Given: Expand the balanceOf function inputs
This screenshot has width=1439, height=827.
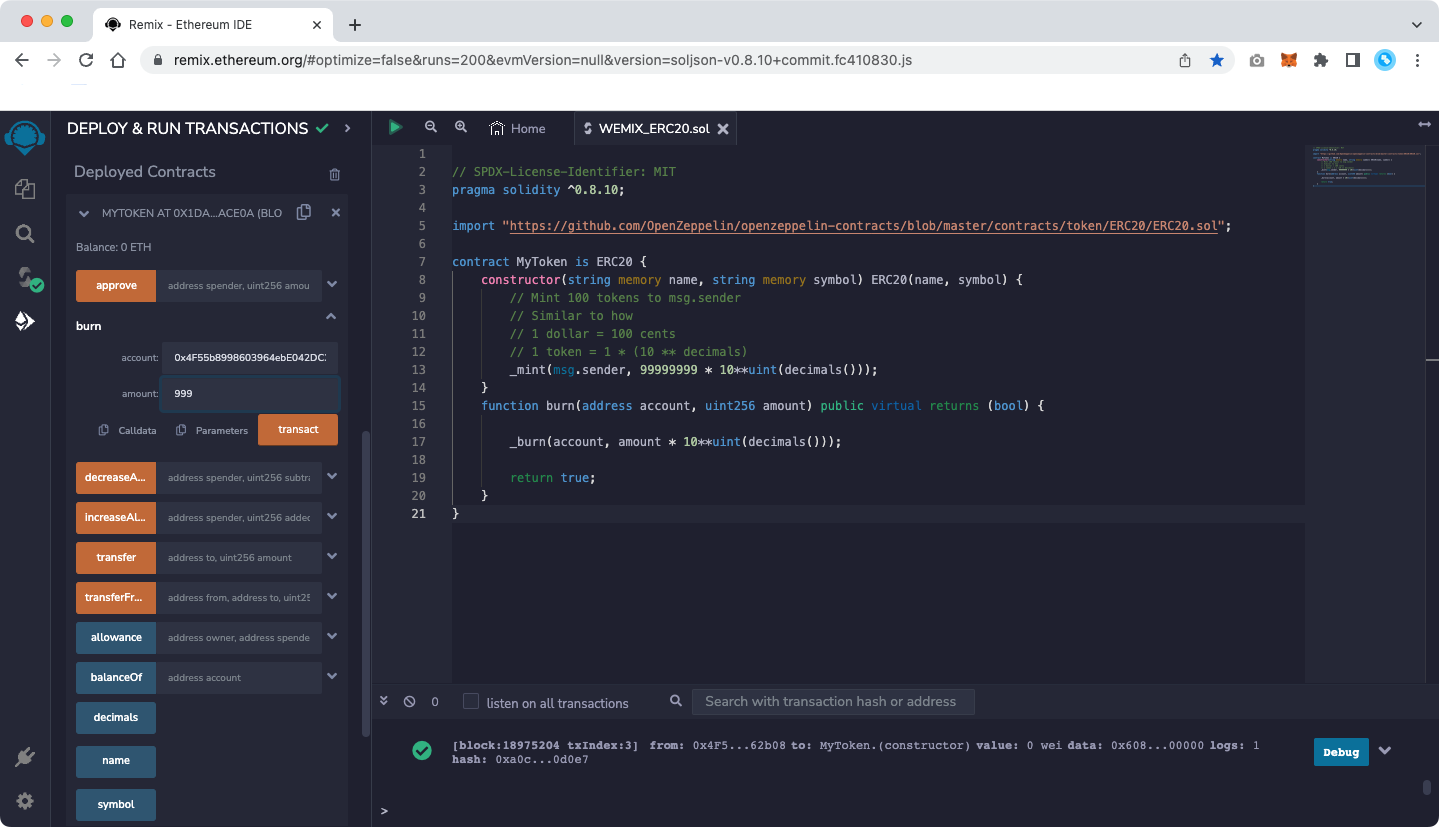Looking at the screenshot, I should 332,677.
